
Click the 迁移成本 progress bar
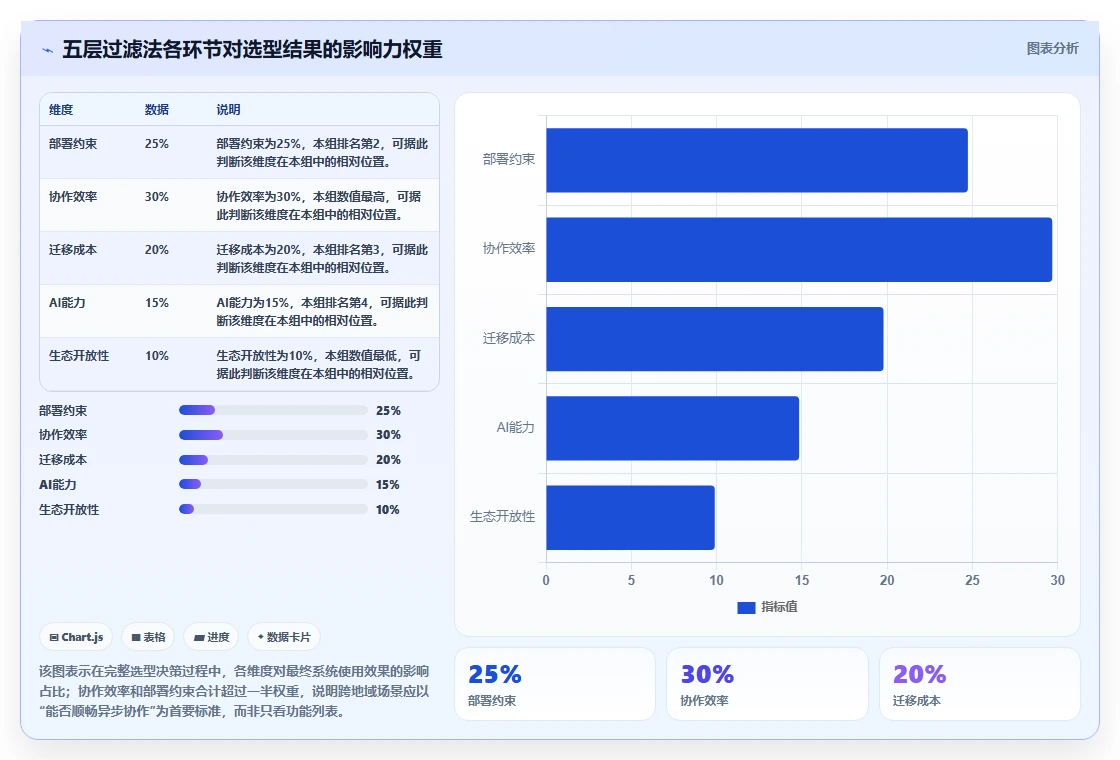(x=273, y=460)
